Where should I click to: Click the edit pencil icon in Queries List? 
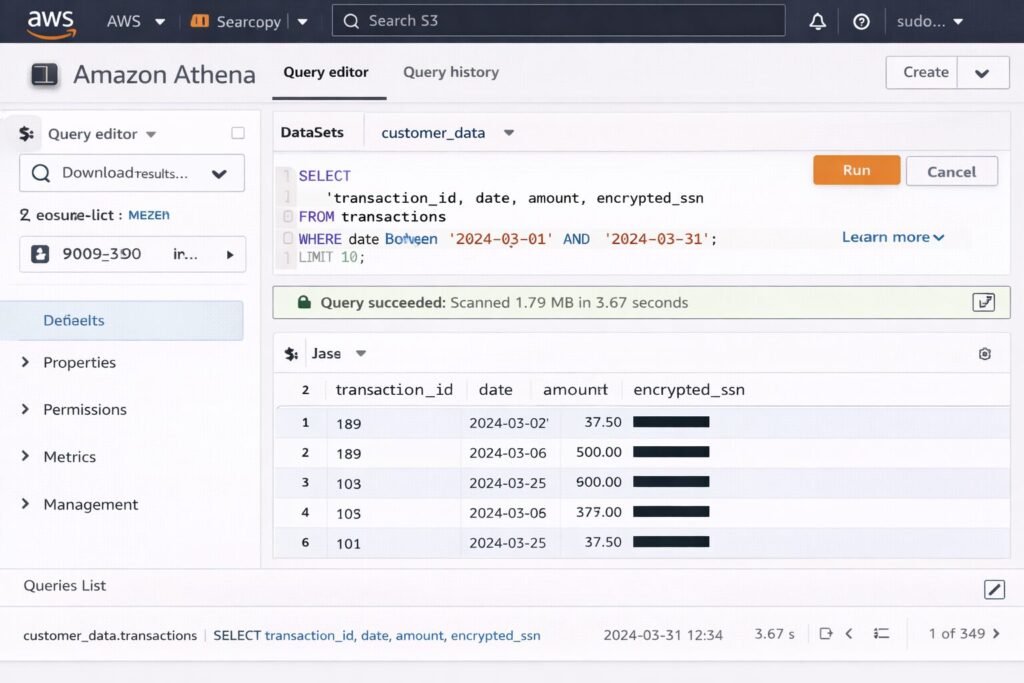[994, 589]
